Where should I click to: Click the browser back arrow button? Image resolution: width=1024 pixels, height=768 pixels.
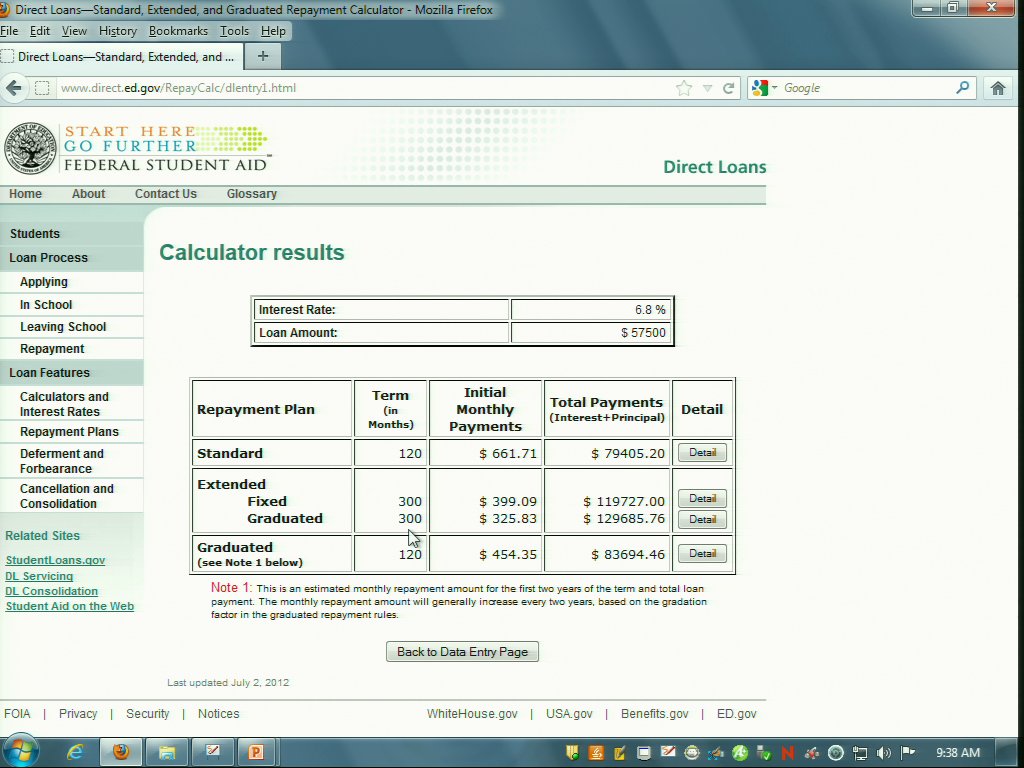pos(14,88)
